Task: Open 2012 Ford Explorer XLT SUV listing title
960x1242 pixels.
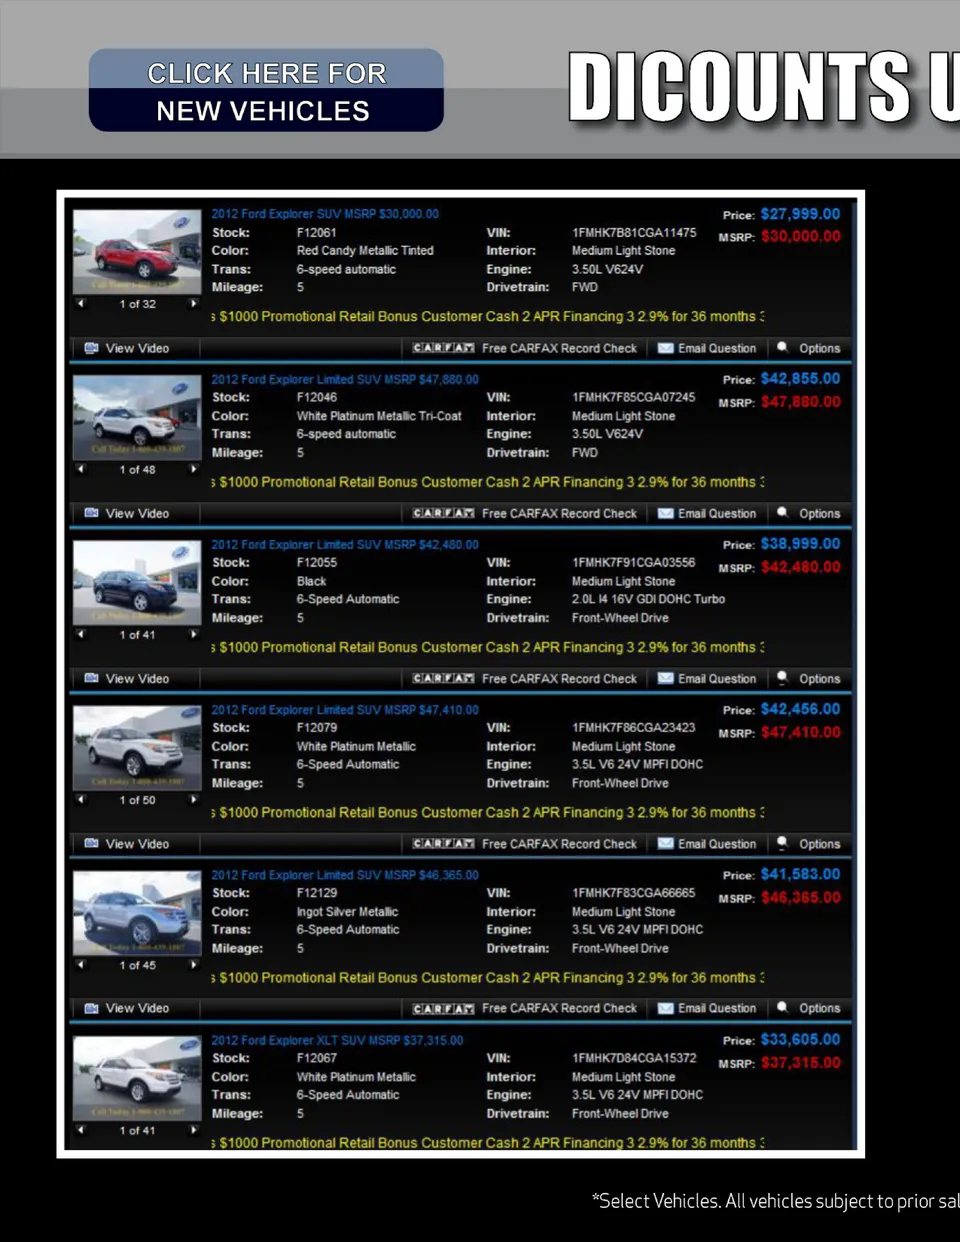Action: tap(337, 1040)
